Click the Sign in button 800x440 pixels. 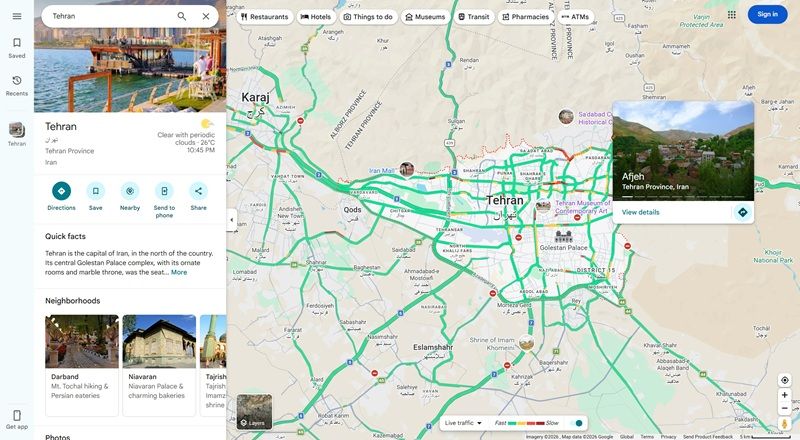tap(767, 14)
